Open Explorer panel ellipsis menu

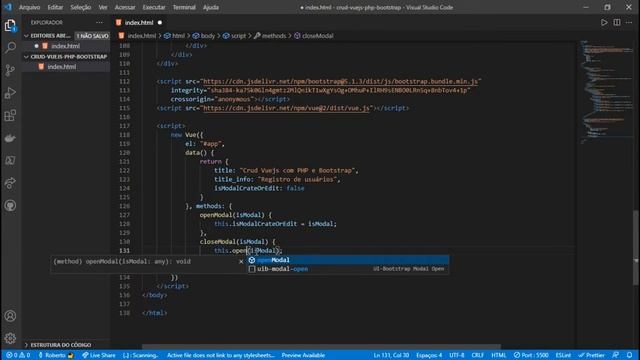click(99, 22)
